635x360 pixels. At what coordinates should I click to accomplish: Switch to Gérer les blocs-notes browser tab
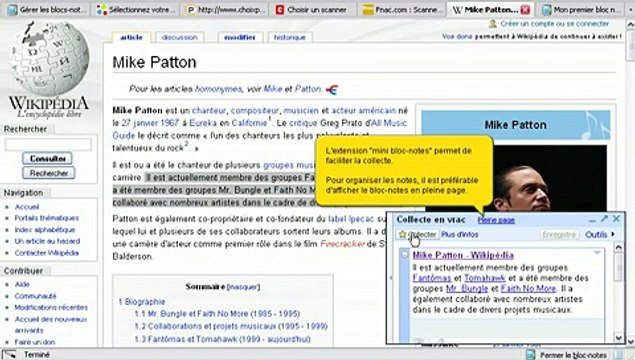point(48,10)
